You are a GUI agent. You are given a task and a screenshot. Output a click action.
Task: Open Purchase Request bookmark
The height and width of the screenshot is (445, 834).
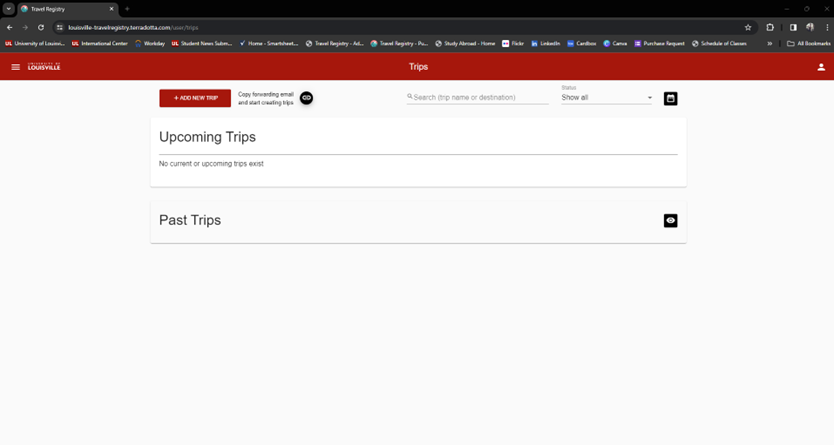tap(660, 44)
